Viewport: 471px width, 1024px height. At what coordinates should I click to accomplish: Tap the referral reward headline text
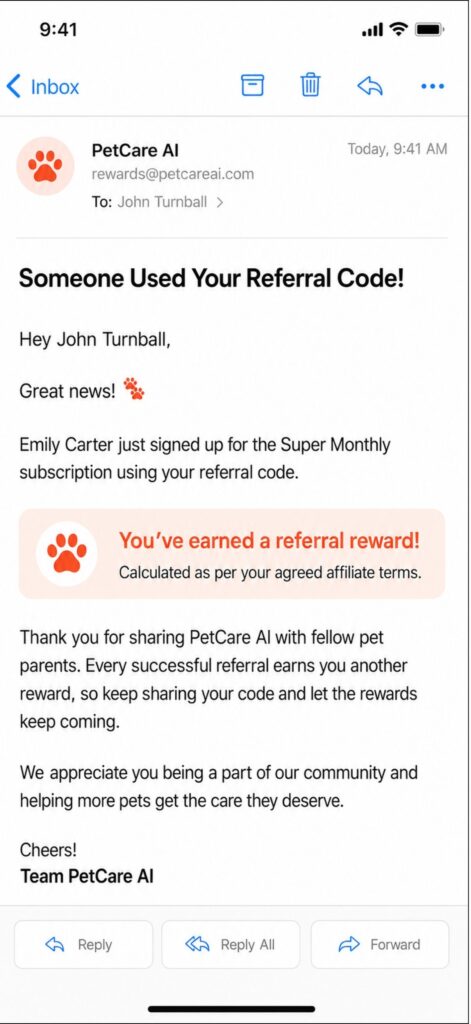tap(269, 541)
